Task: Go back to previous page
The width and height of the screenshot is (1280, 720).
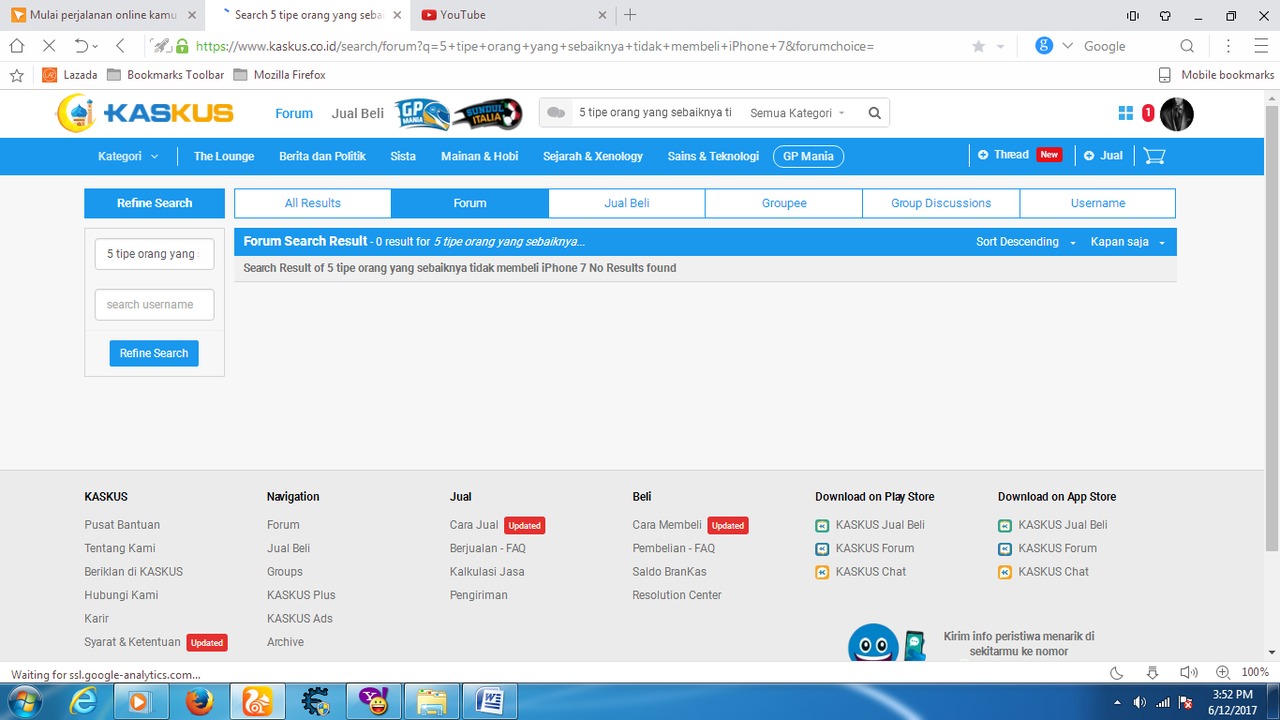Action: [x=120, y=46]
